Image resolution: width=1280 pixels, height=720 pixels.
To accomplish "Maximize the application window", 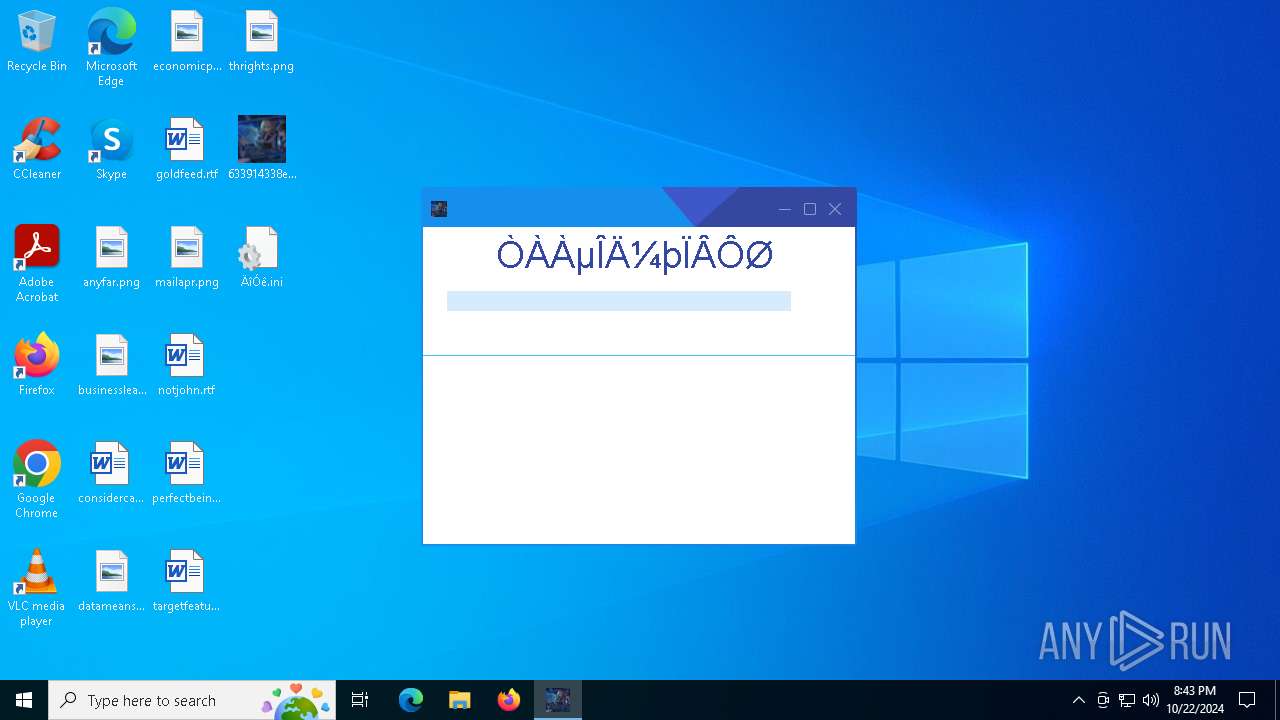I will [810, 209].
